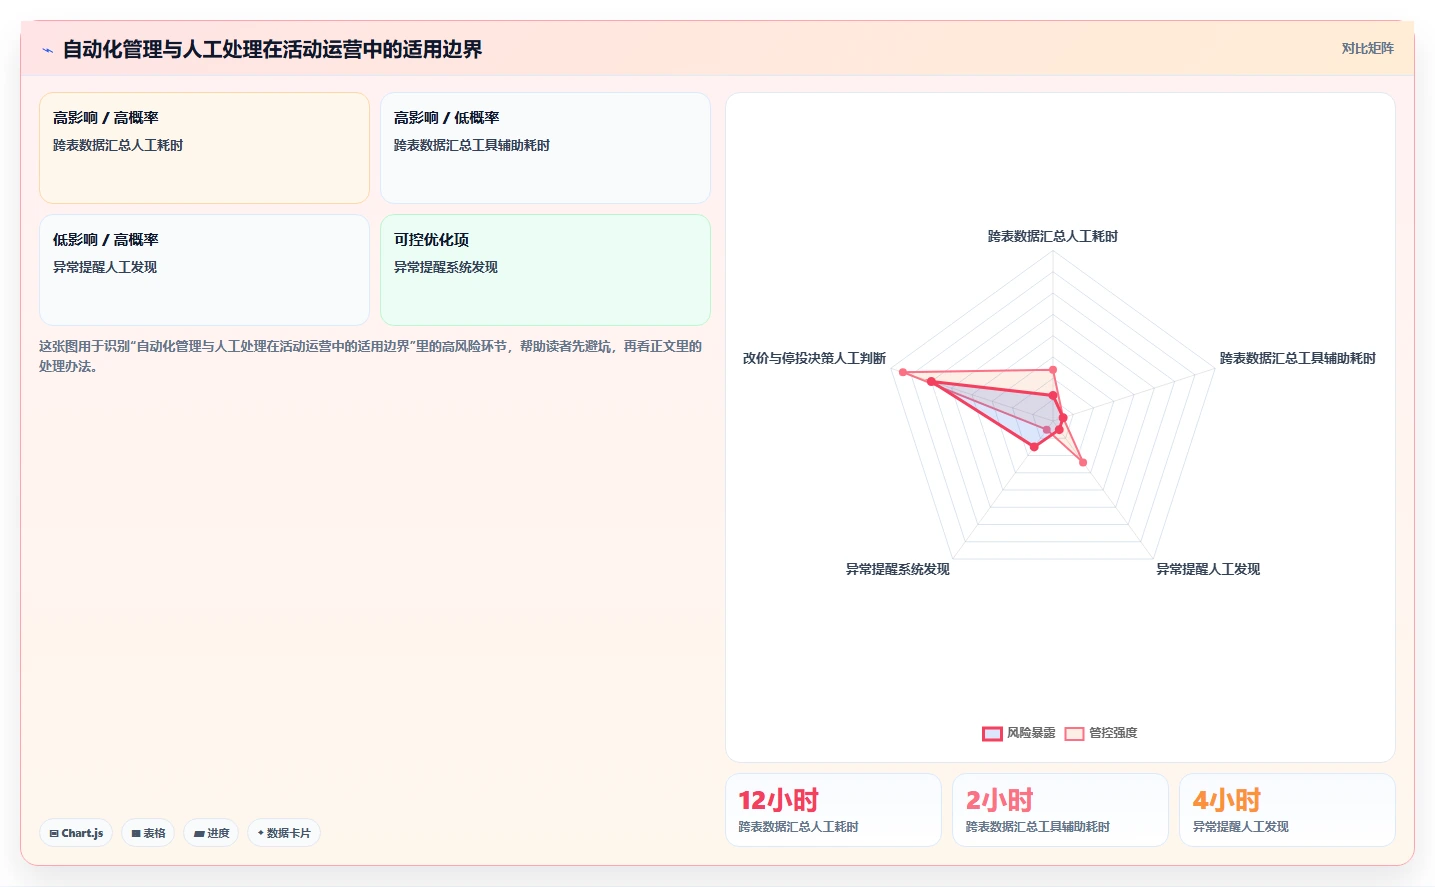Open the 12小时 data card
1435x887 pixels.
833,810
